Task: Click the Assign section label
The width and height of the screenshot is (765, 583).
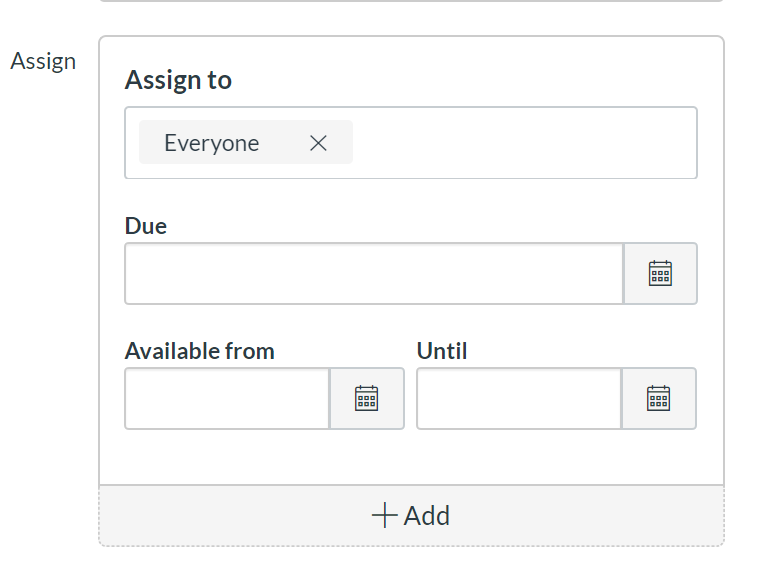Action: pyautogui.click(x=43, y=61)
